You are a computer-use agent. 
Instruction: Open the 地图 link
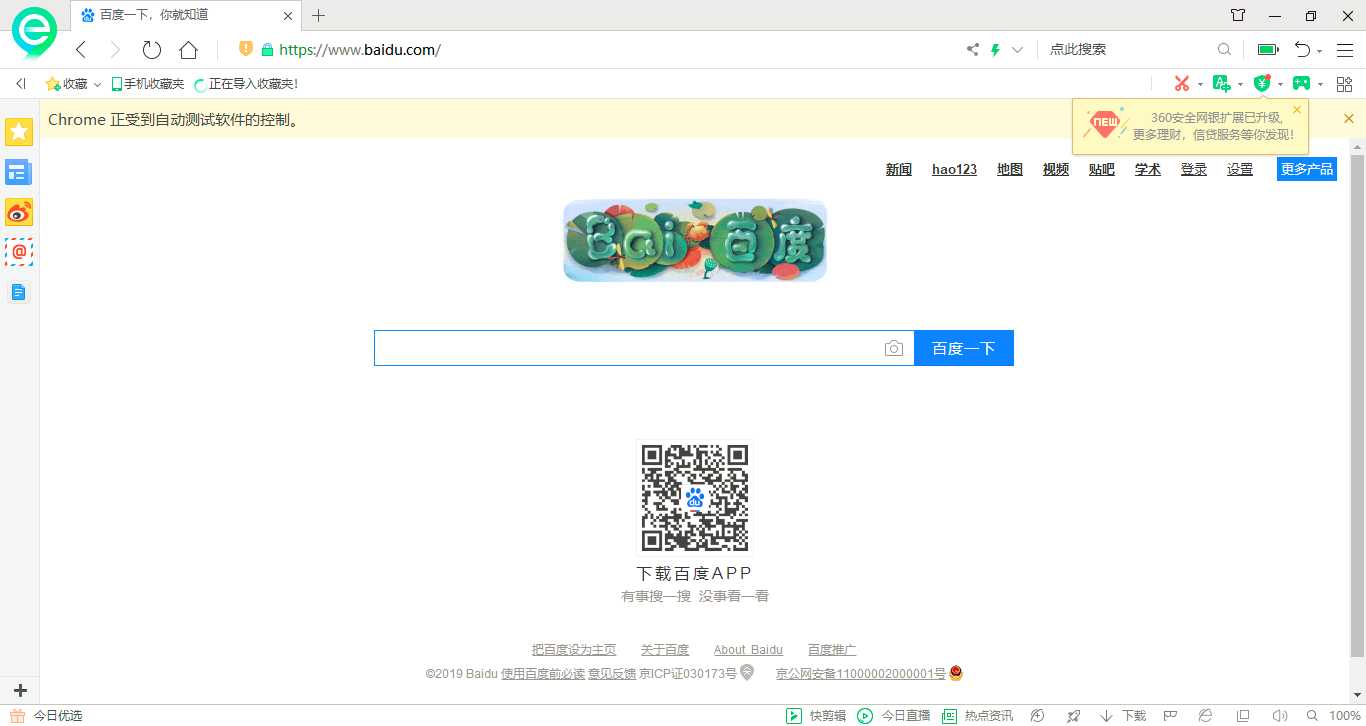pos(1010,169)
